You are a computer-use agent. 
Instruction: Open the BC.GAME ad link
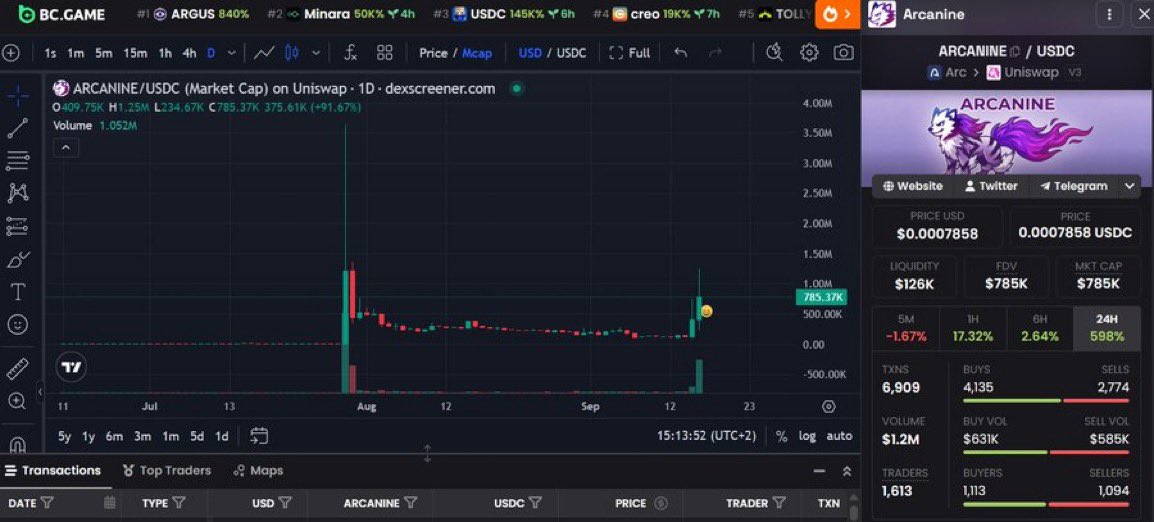(x=62, y=14)
